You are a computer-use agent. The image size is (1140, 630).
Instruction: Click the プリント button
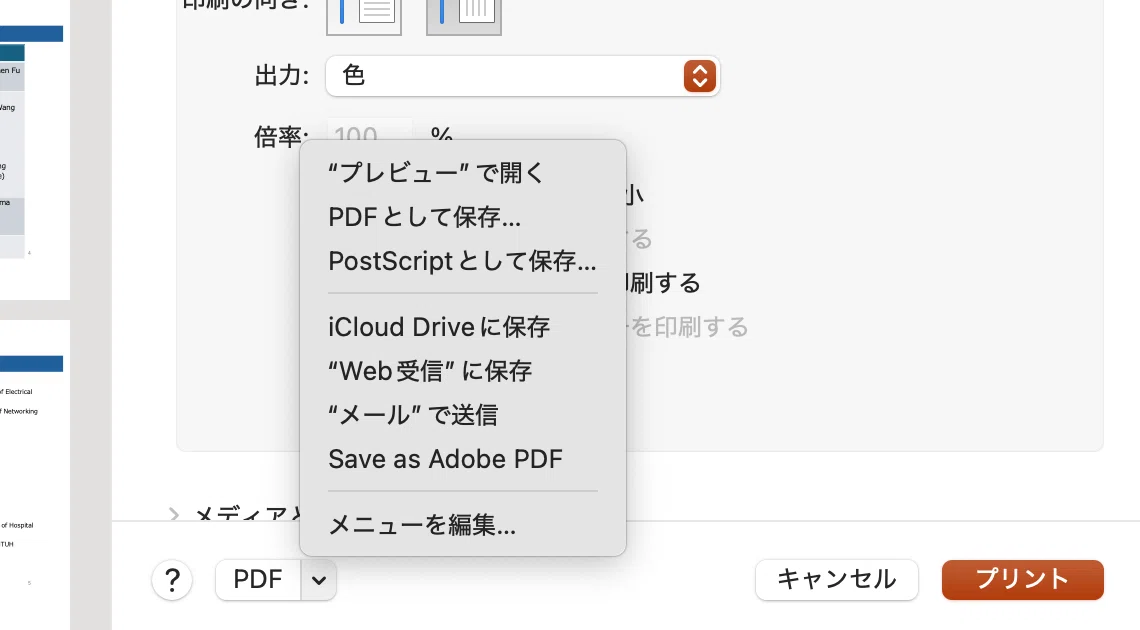tap(1023, 580)
